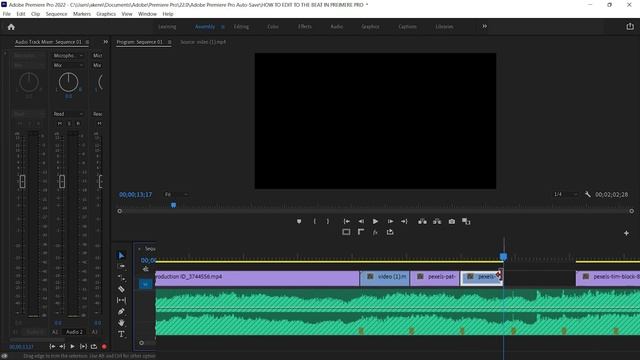Click the Add Marker button in Program monitor
This screenshot has width=640, height=360.
[299, 221]
